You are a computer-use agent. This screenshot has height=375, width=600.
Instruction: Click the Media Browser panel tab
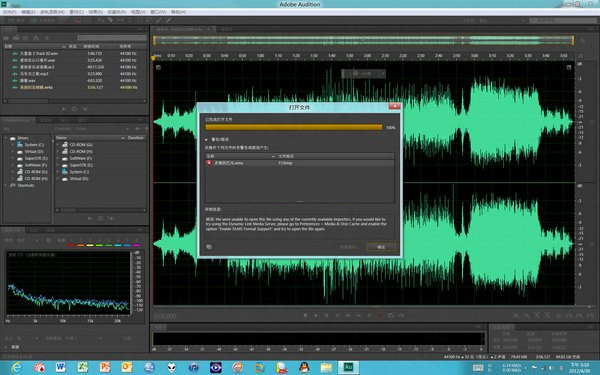click(17, 120)
